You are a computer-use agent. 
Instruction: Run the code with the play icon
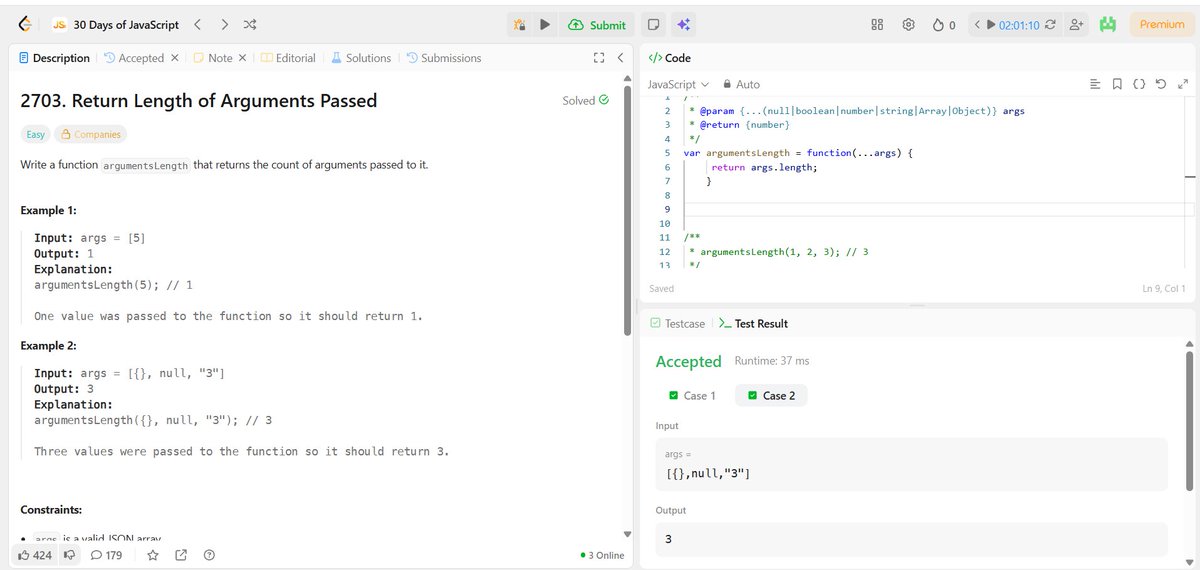pos(545,24)
